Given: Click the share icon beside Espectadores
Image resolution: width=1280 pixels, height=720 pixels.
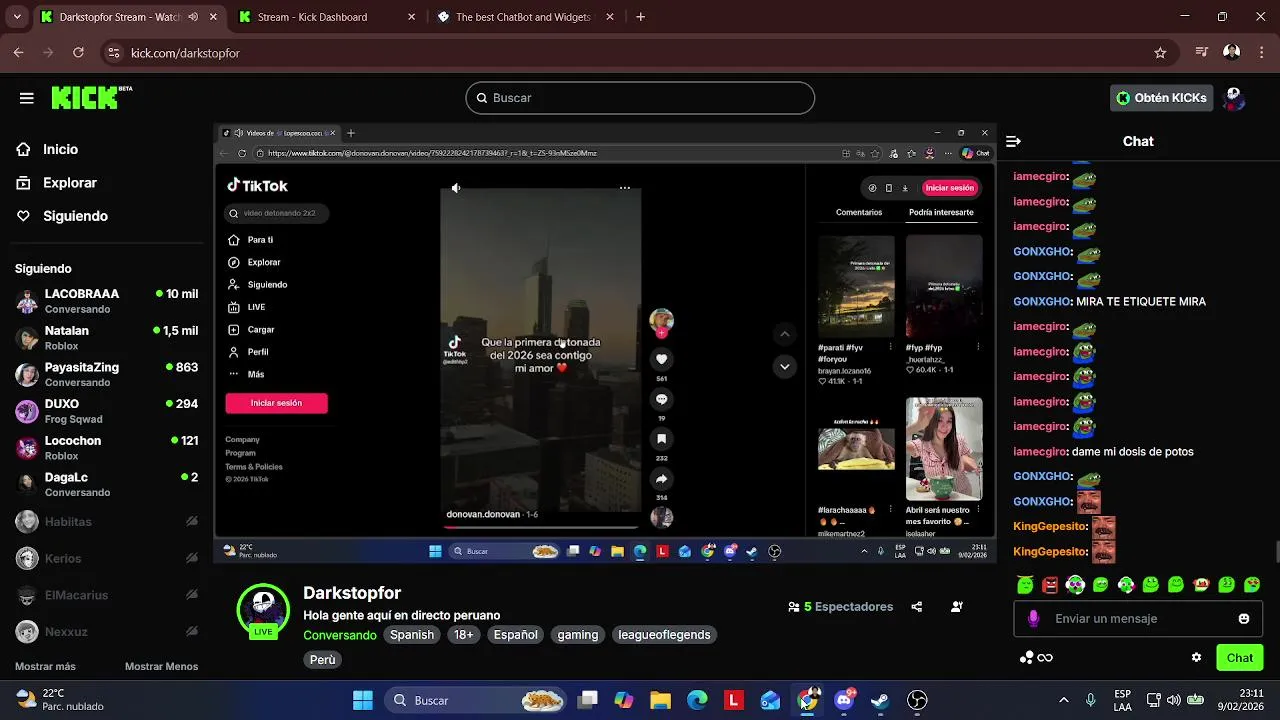Looking at the screenshot, I should click(x=917, y=607).
